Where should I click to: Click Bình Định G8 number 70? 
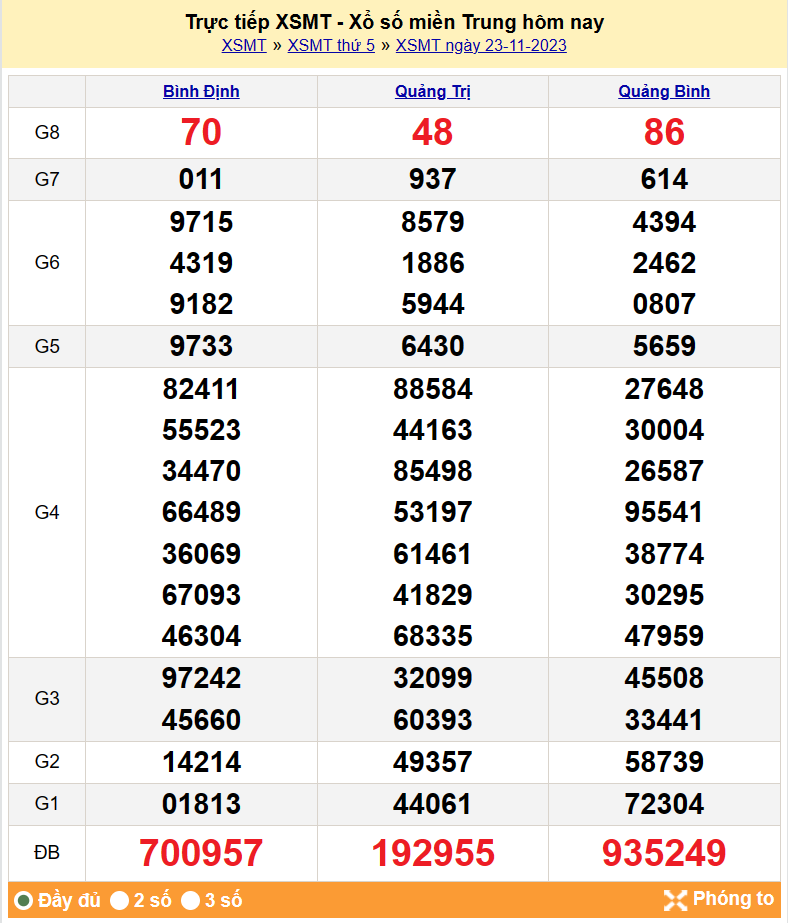coord(201,132)
